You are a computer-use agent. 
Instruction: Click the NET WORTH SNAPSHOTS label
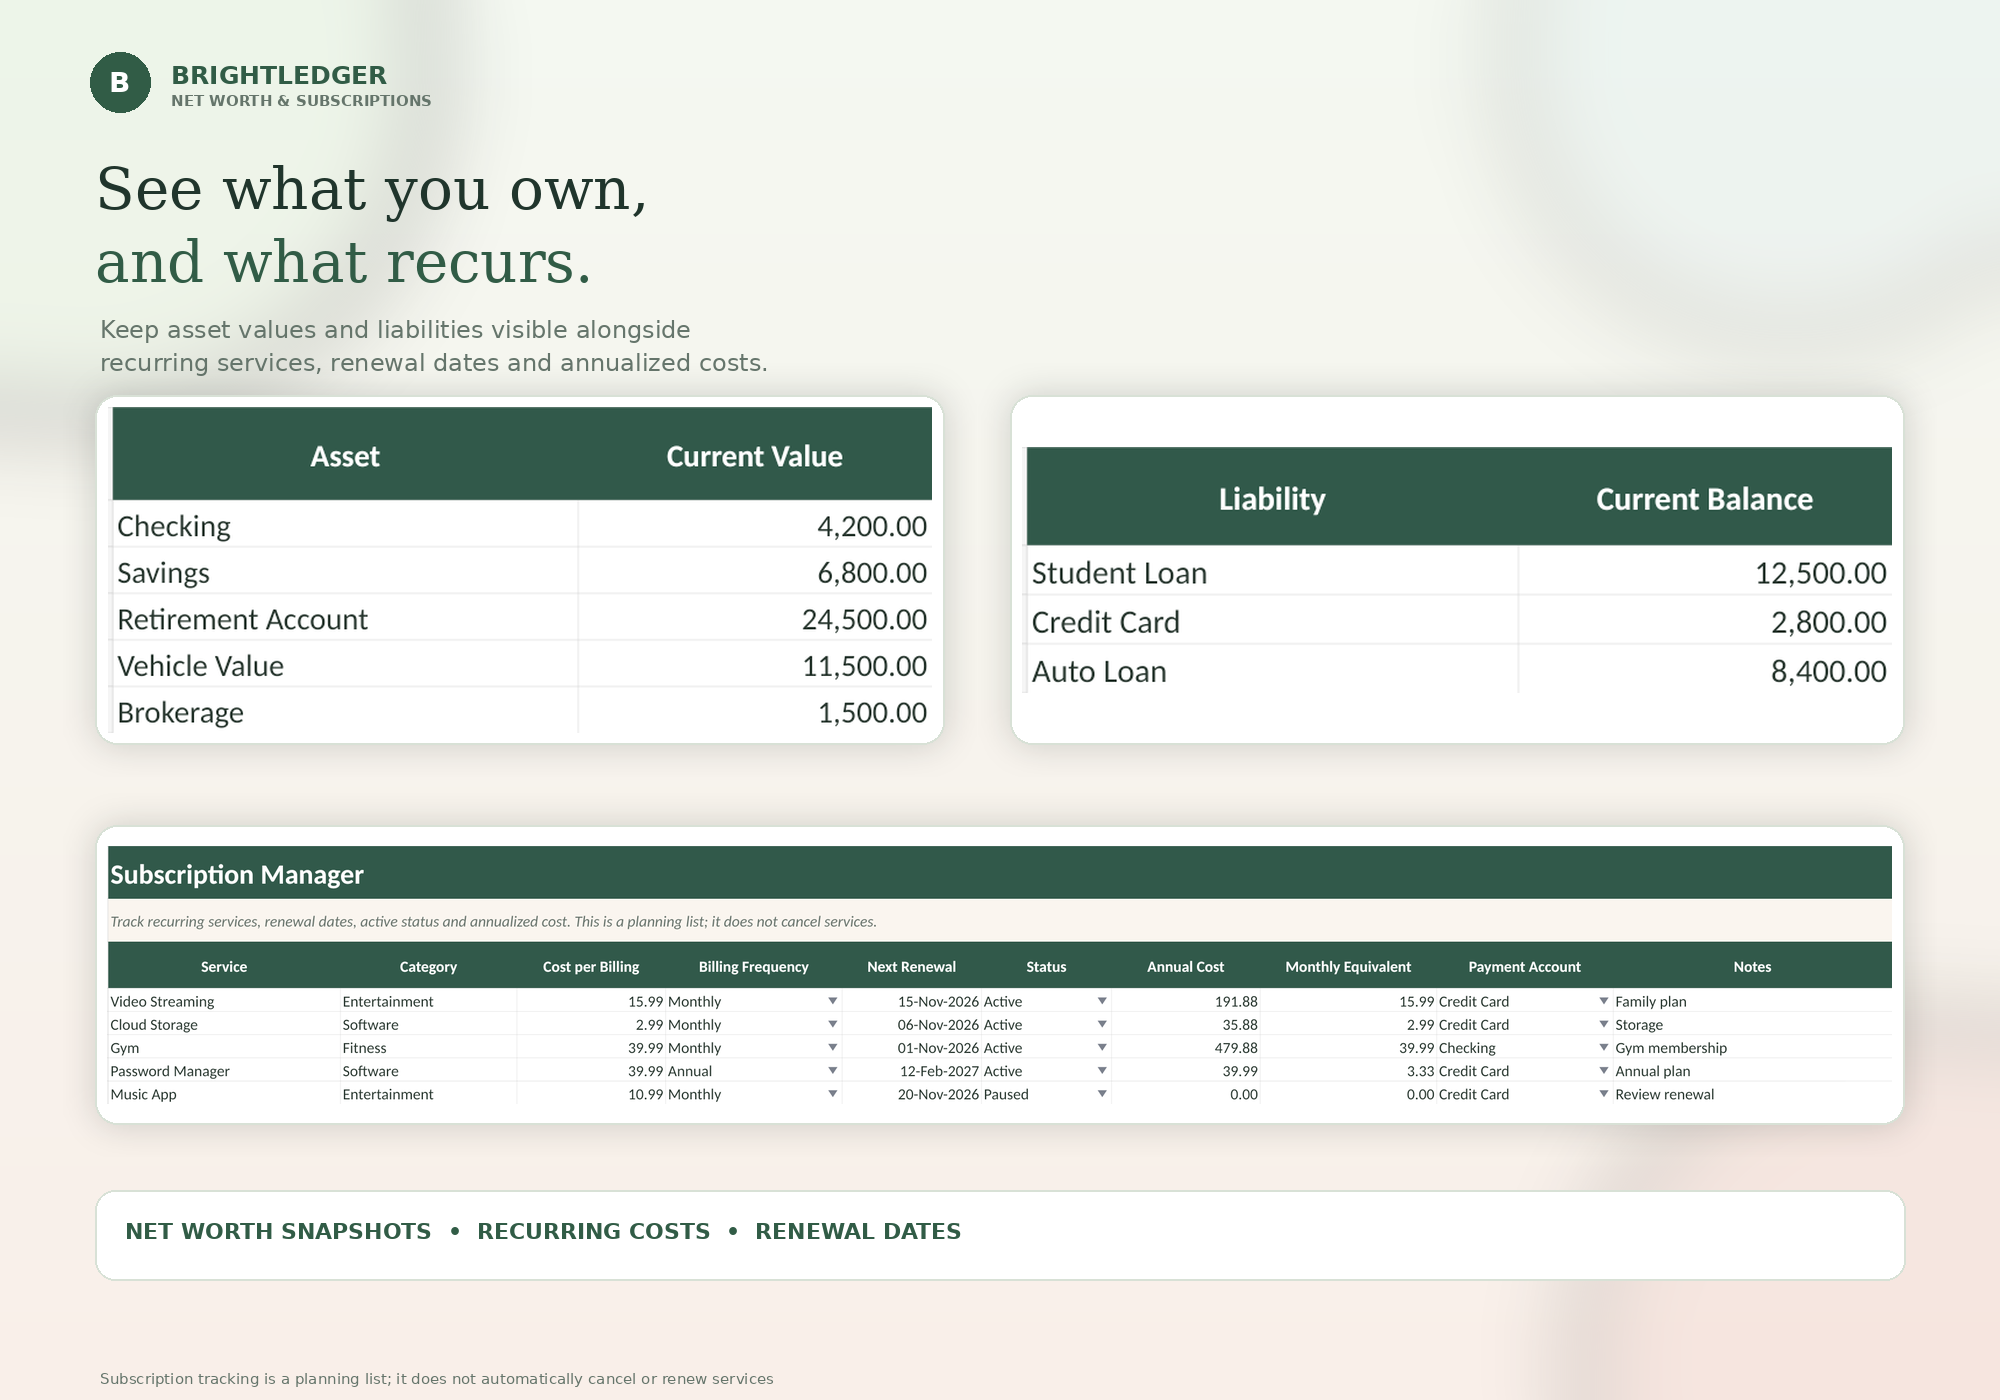pos(278,1231)
